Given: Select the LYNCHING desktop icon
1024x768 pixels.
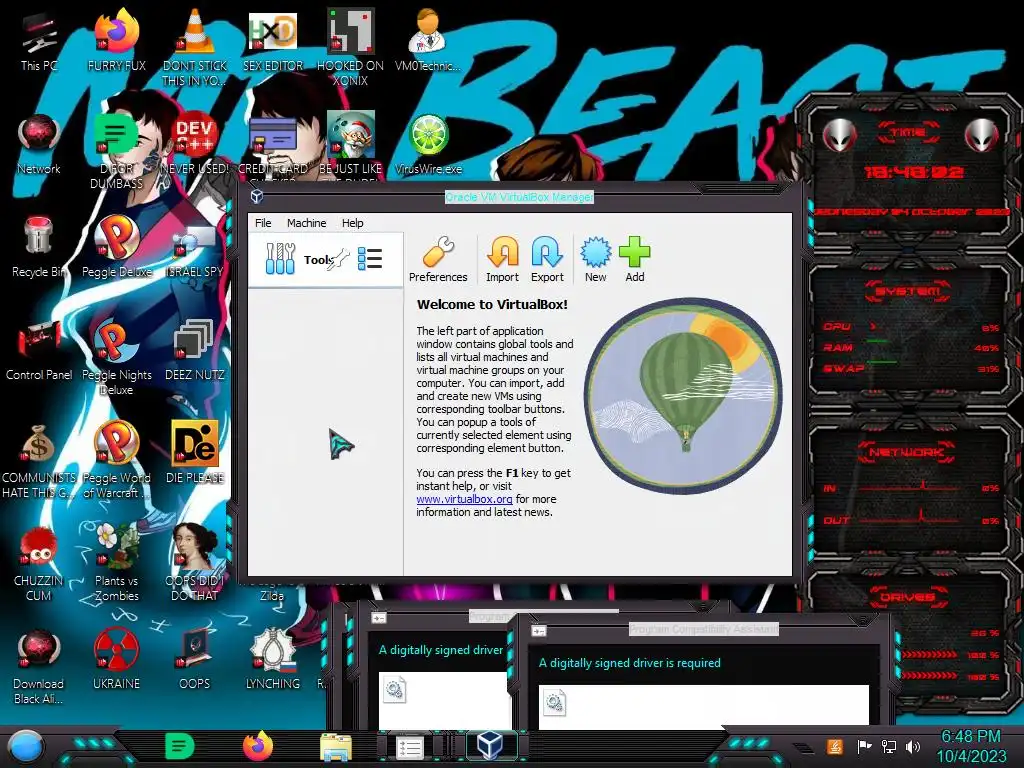Looking at the screenshot, I should coord(273,660).
